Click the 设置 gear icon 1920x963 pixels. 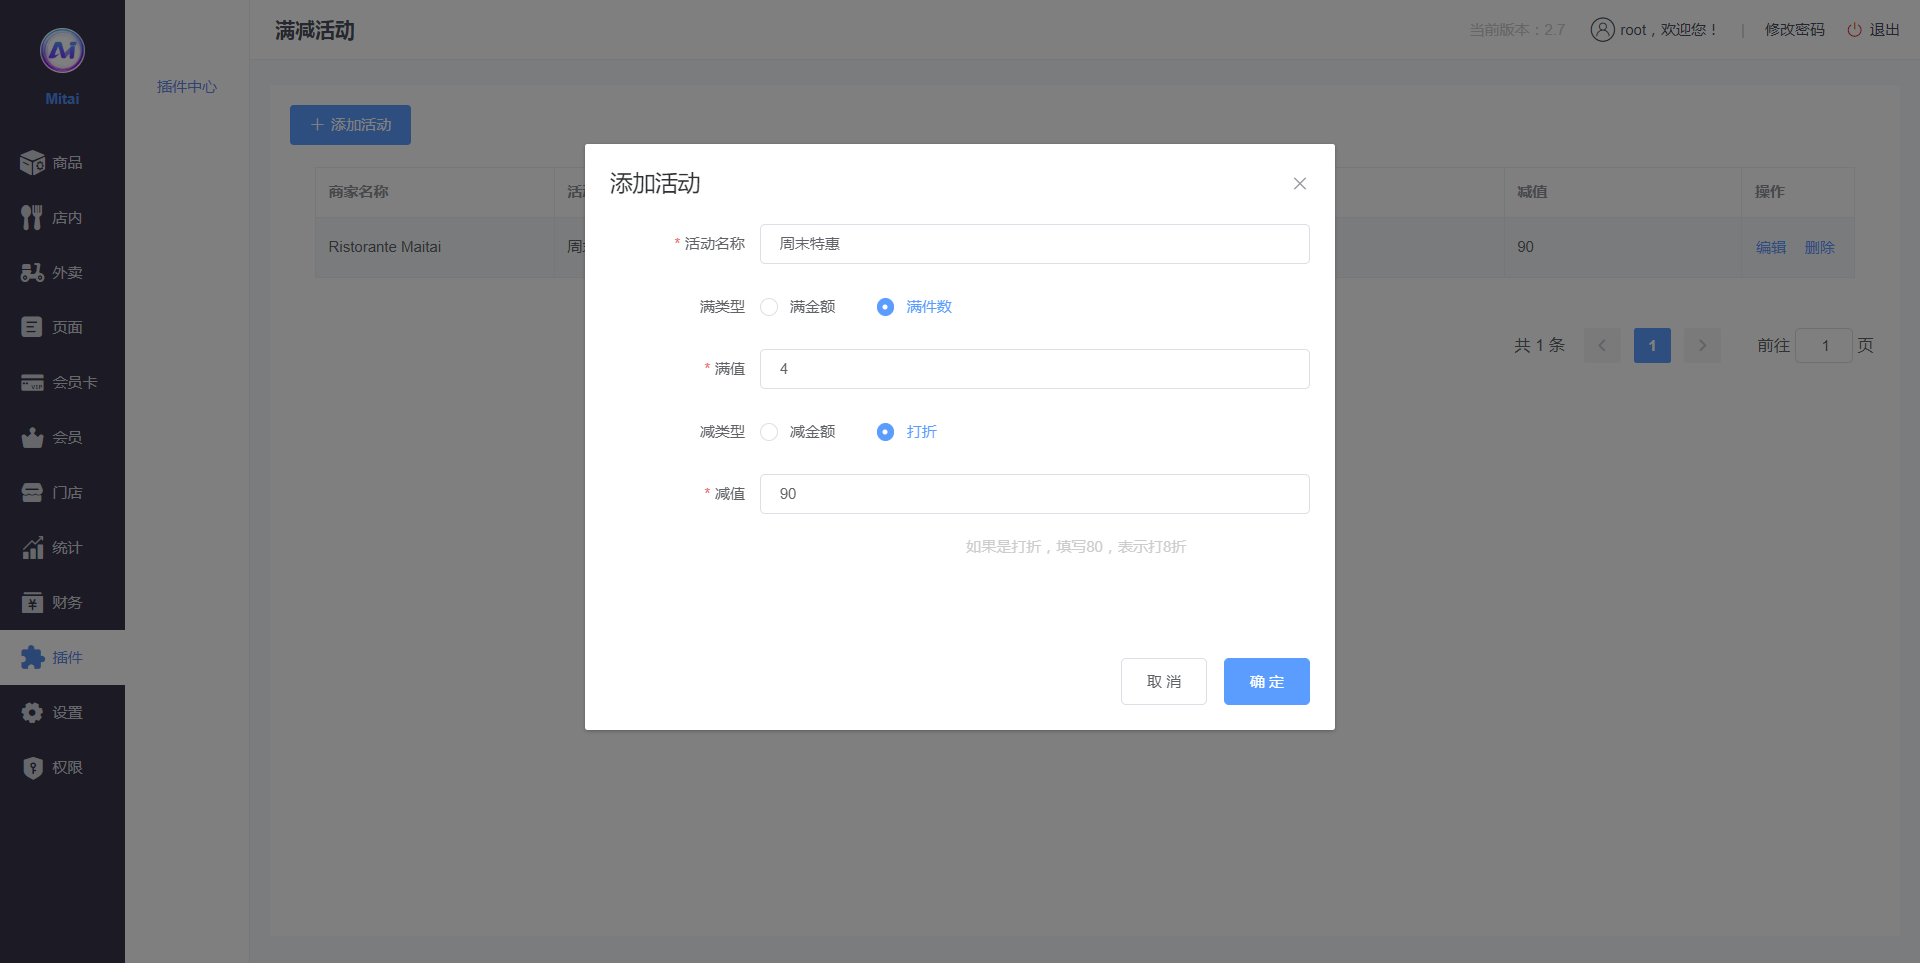32,713
